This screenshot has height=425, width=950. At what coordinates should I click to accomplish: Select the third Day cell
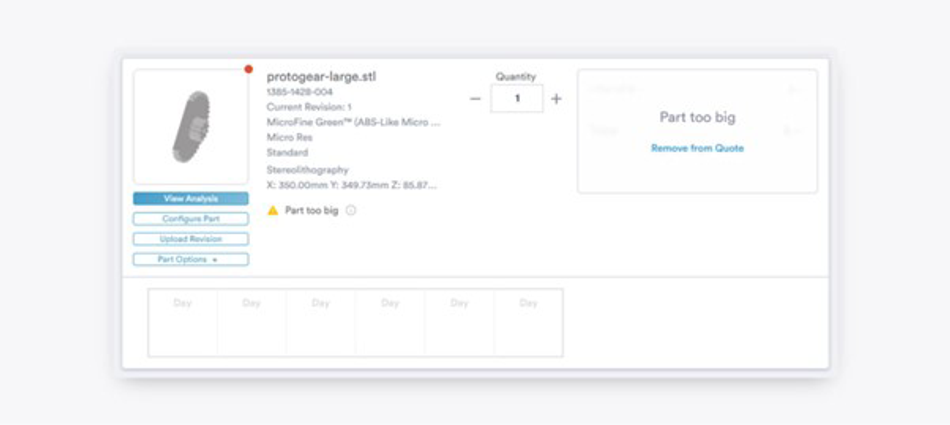321,323
